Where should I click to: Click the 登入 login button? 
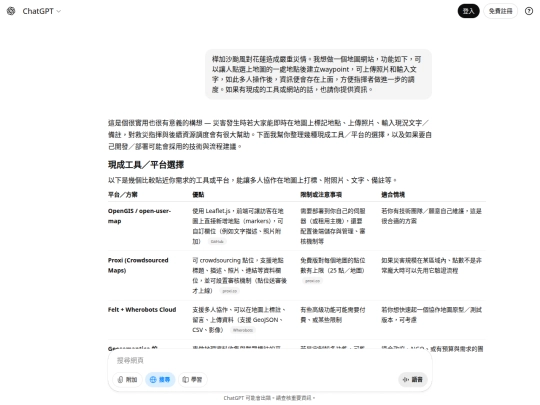point(468,11)
